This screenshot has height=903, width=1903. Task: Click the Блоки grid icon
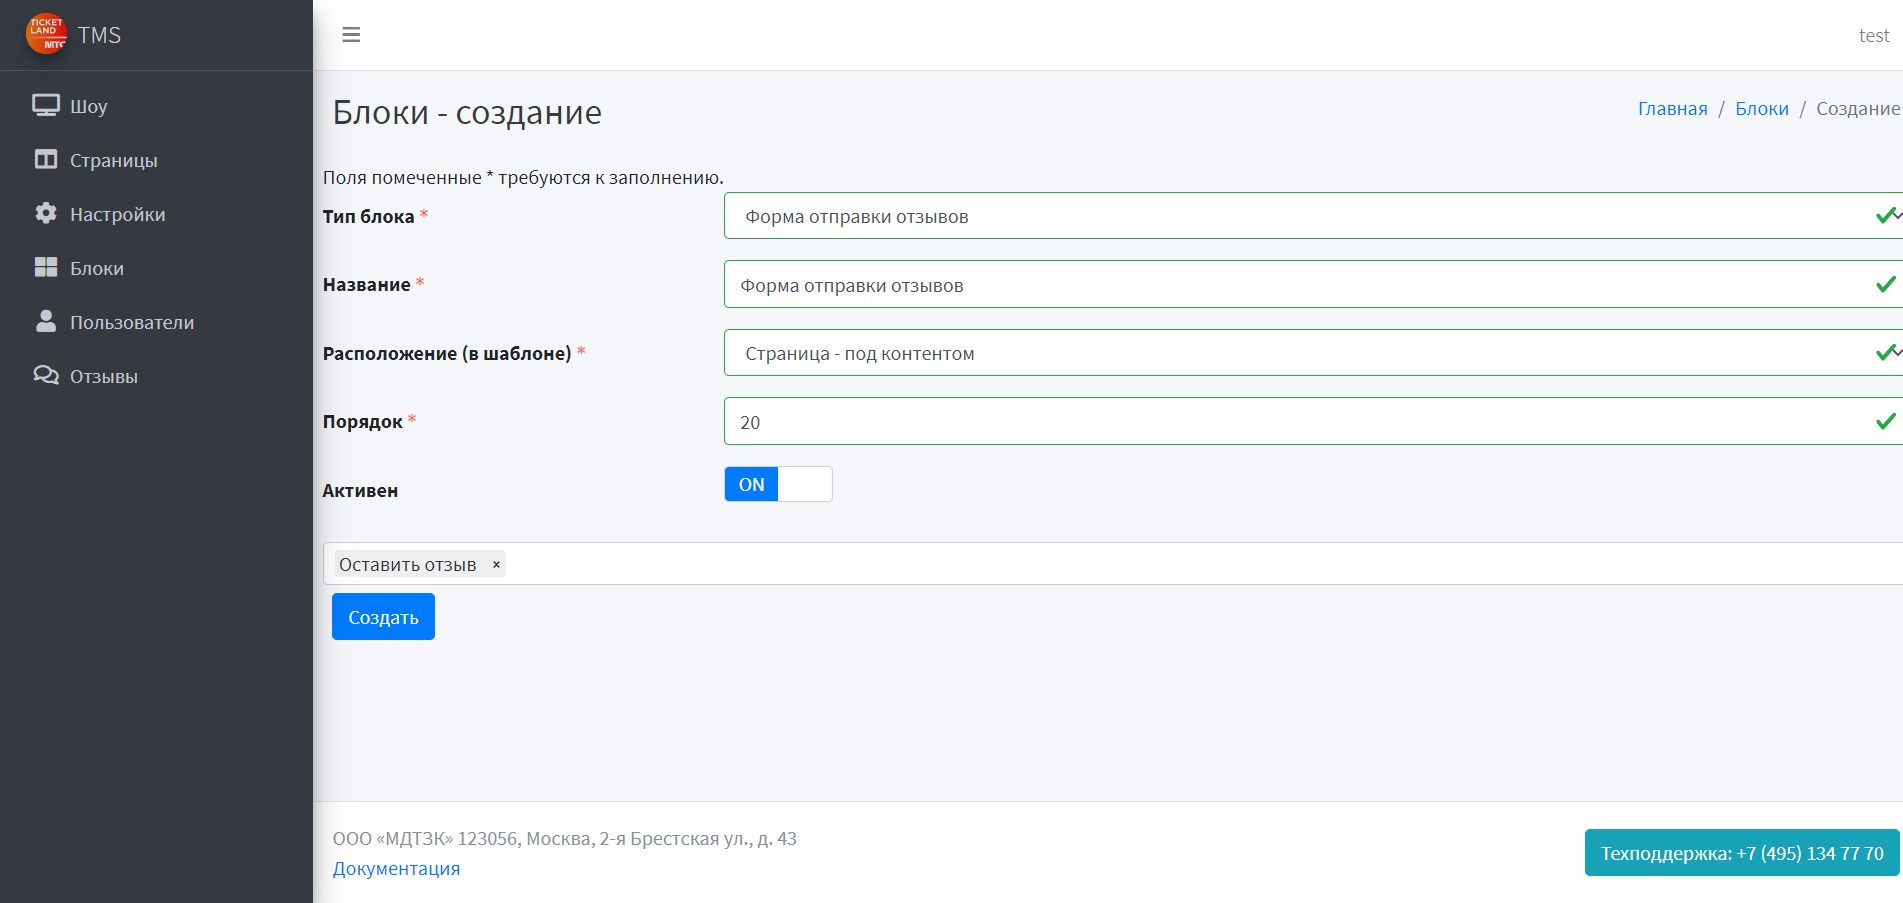[x=46, y=267]
